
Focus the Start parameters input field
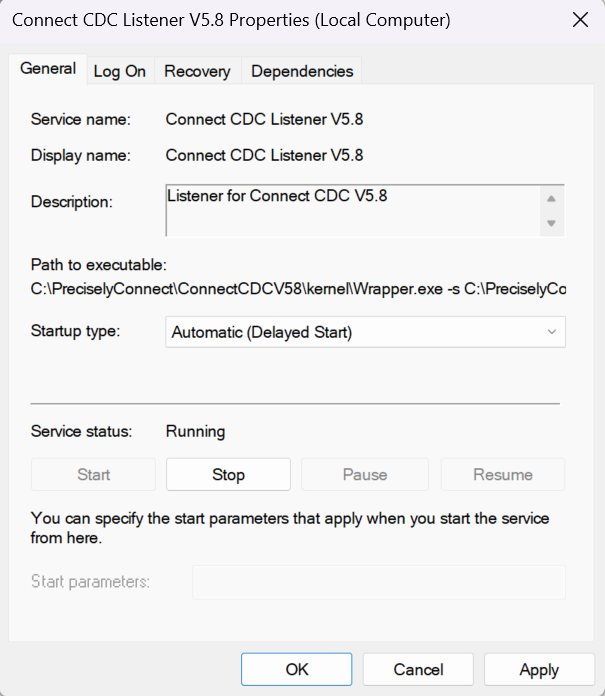(x=378, y=582)
